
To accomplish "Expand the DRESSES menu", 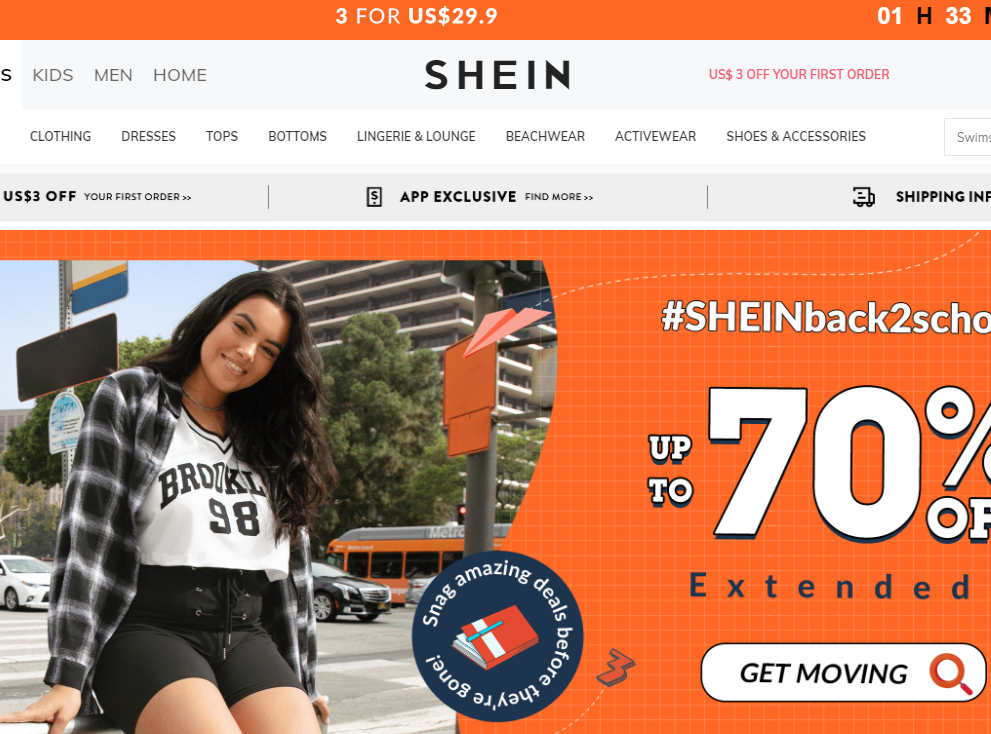I will click(x=149, y=137).
